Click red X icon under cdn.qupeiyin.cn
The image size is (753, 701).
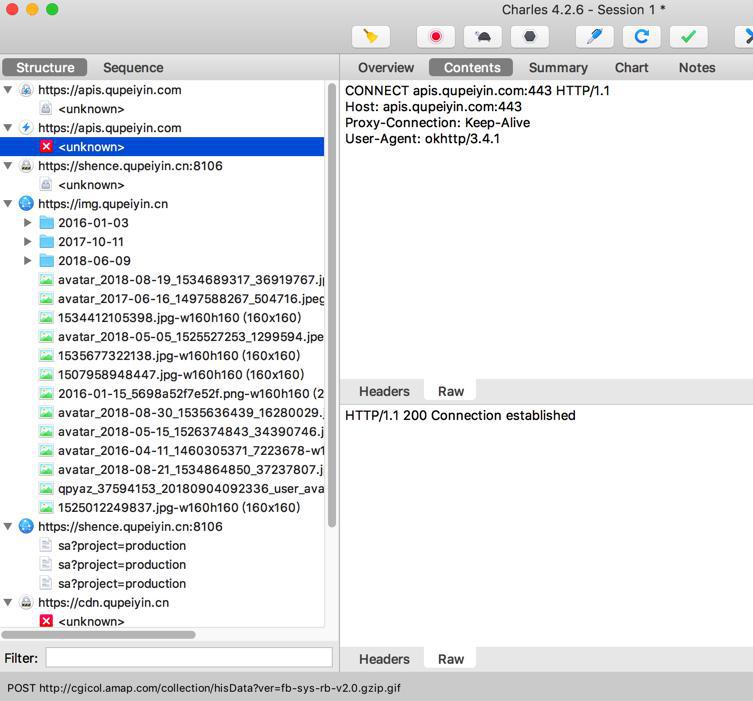[x=46, y=621]
